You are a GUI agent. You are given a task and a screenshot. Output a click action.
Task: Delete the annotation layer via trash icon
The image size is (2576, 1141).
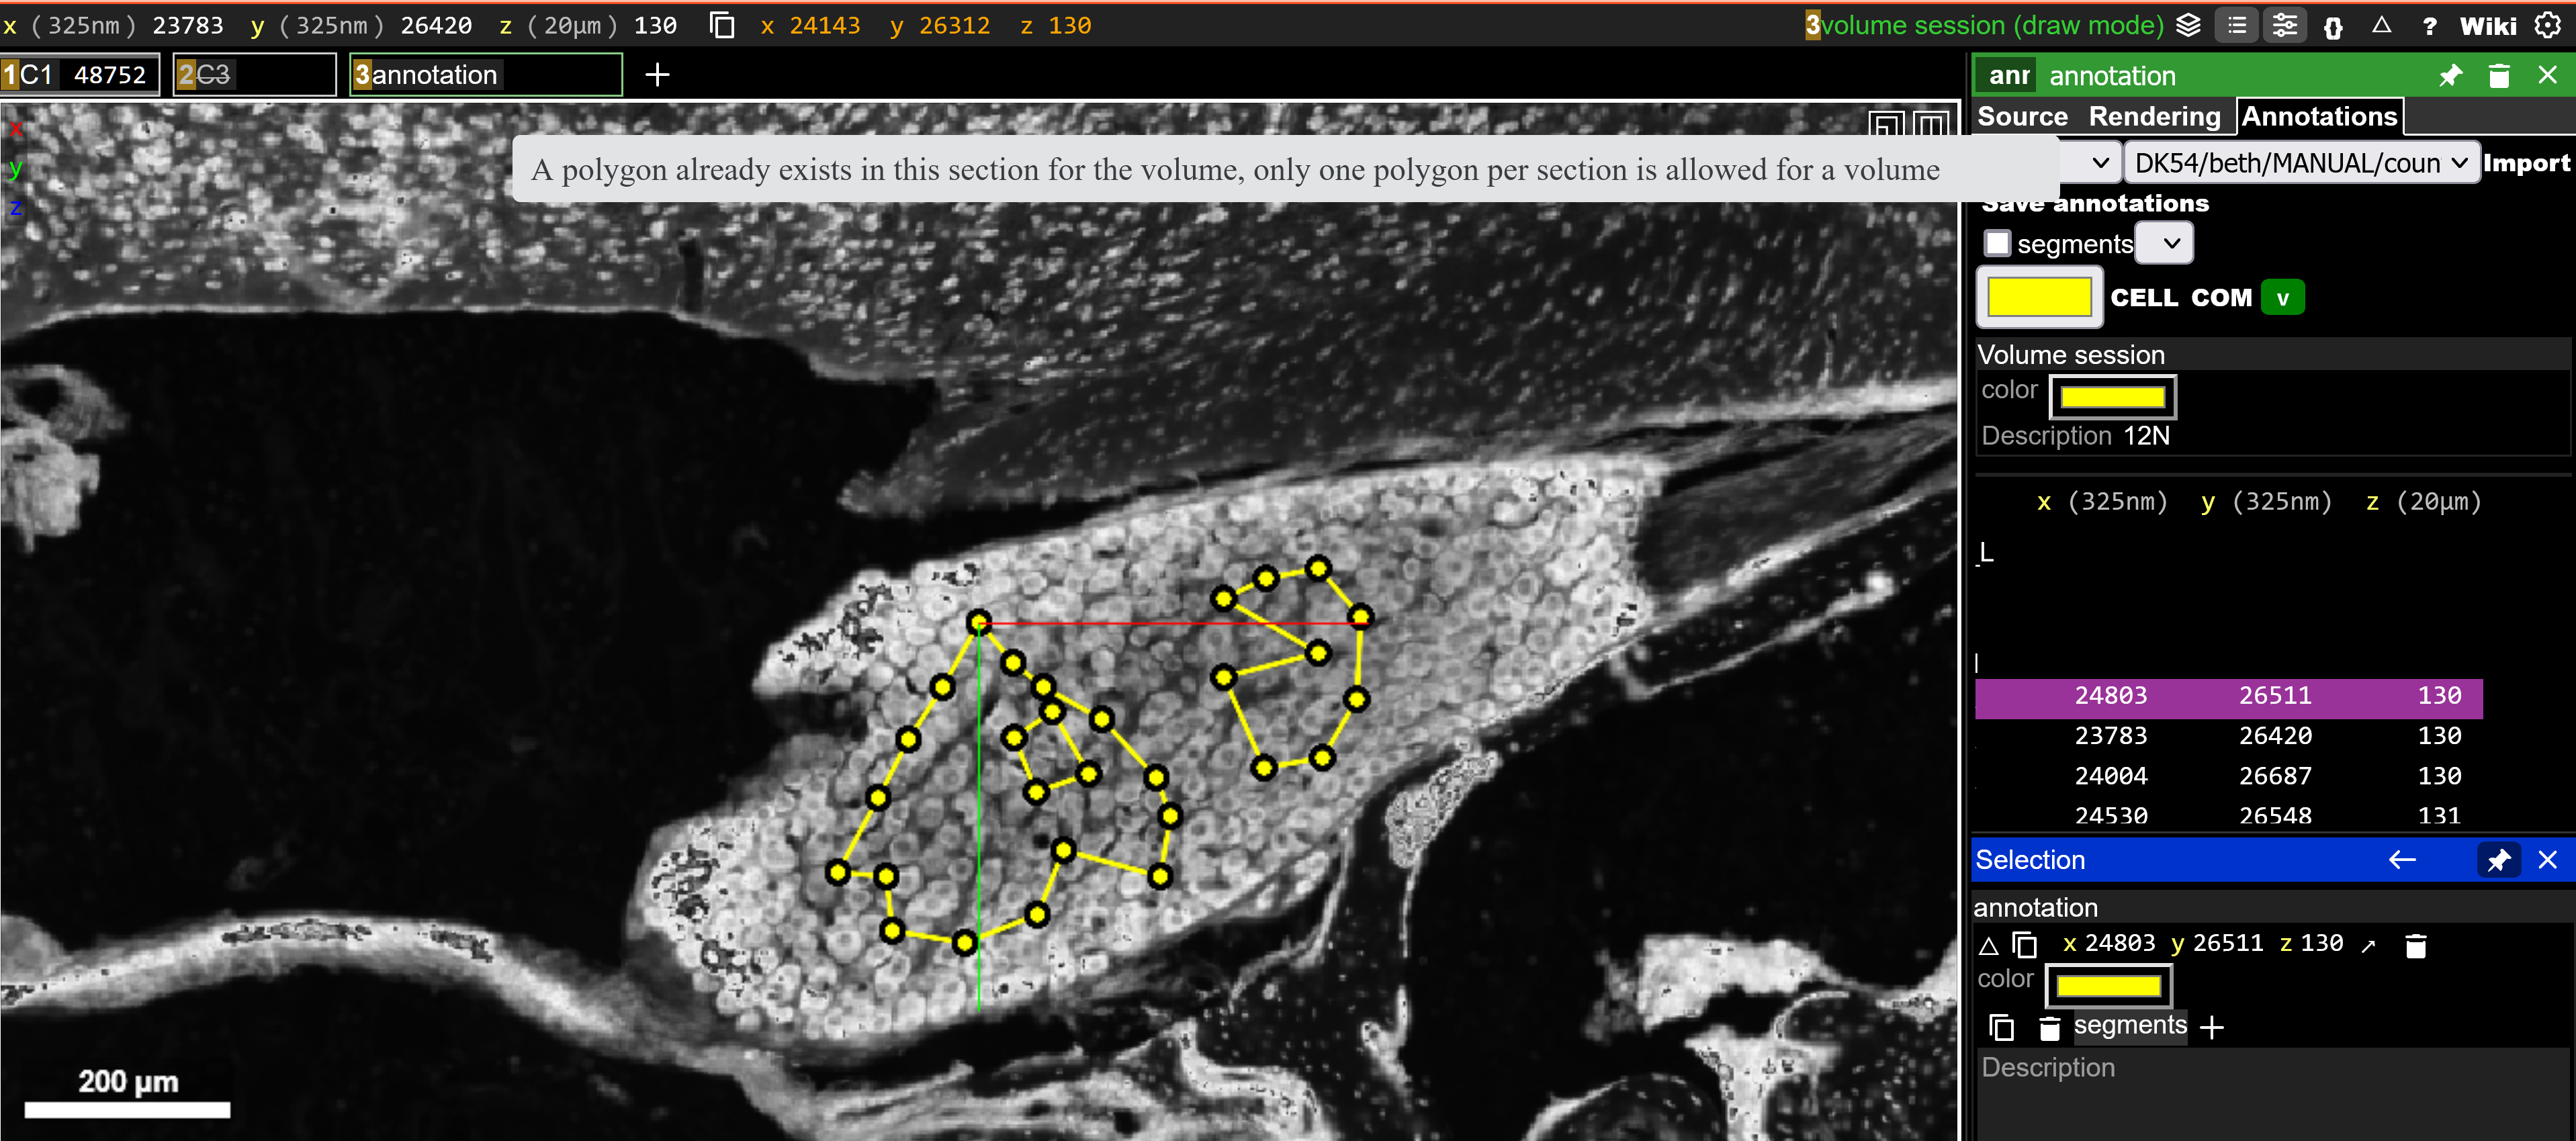(2500, 75)
